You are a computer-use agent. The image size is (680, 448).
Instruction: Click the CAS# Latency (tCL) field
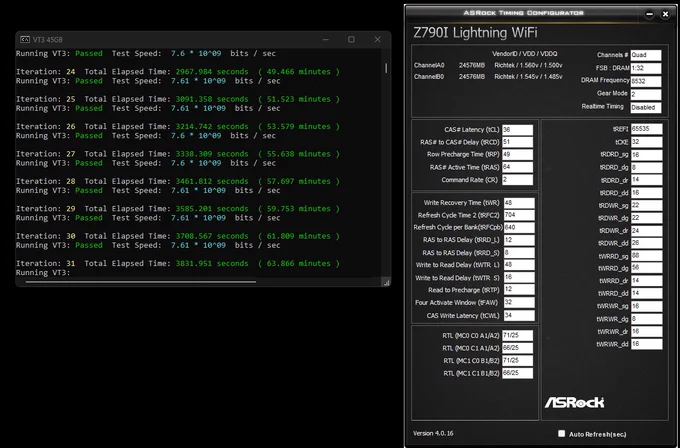[517, 130]
